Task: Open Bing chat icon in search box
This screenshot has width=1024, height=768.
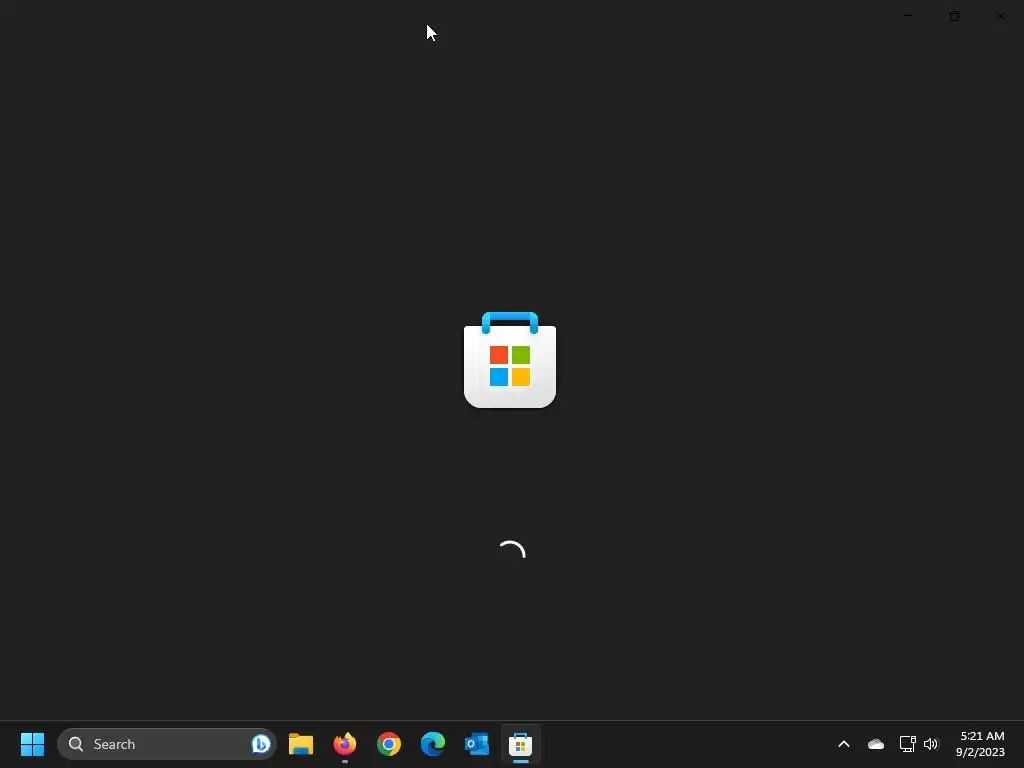Action: coord(261,744)
